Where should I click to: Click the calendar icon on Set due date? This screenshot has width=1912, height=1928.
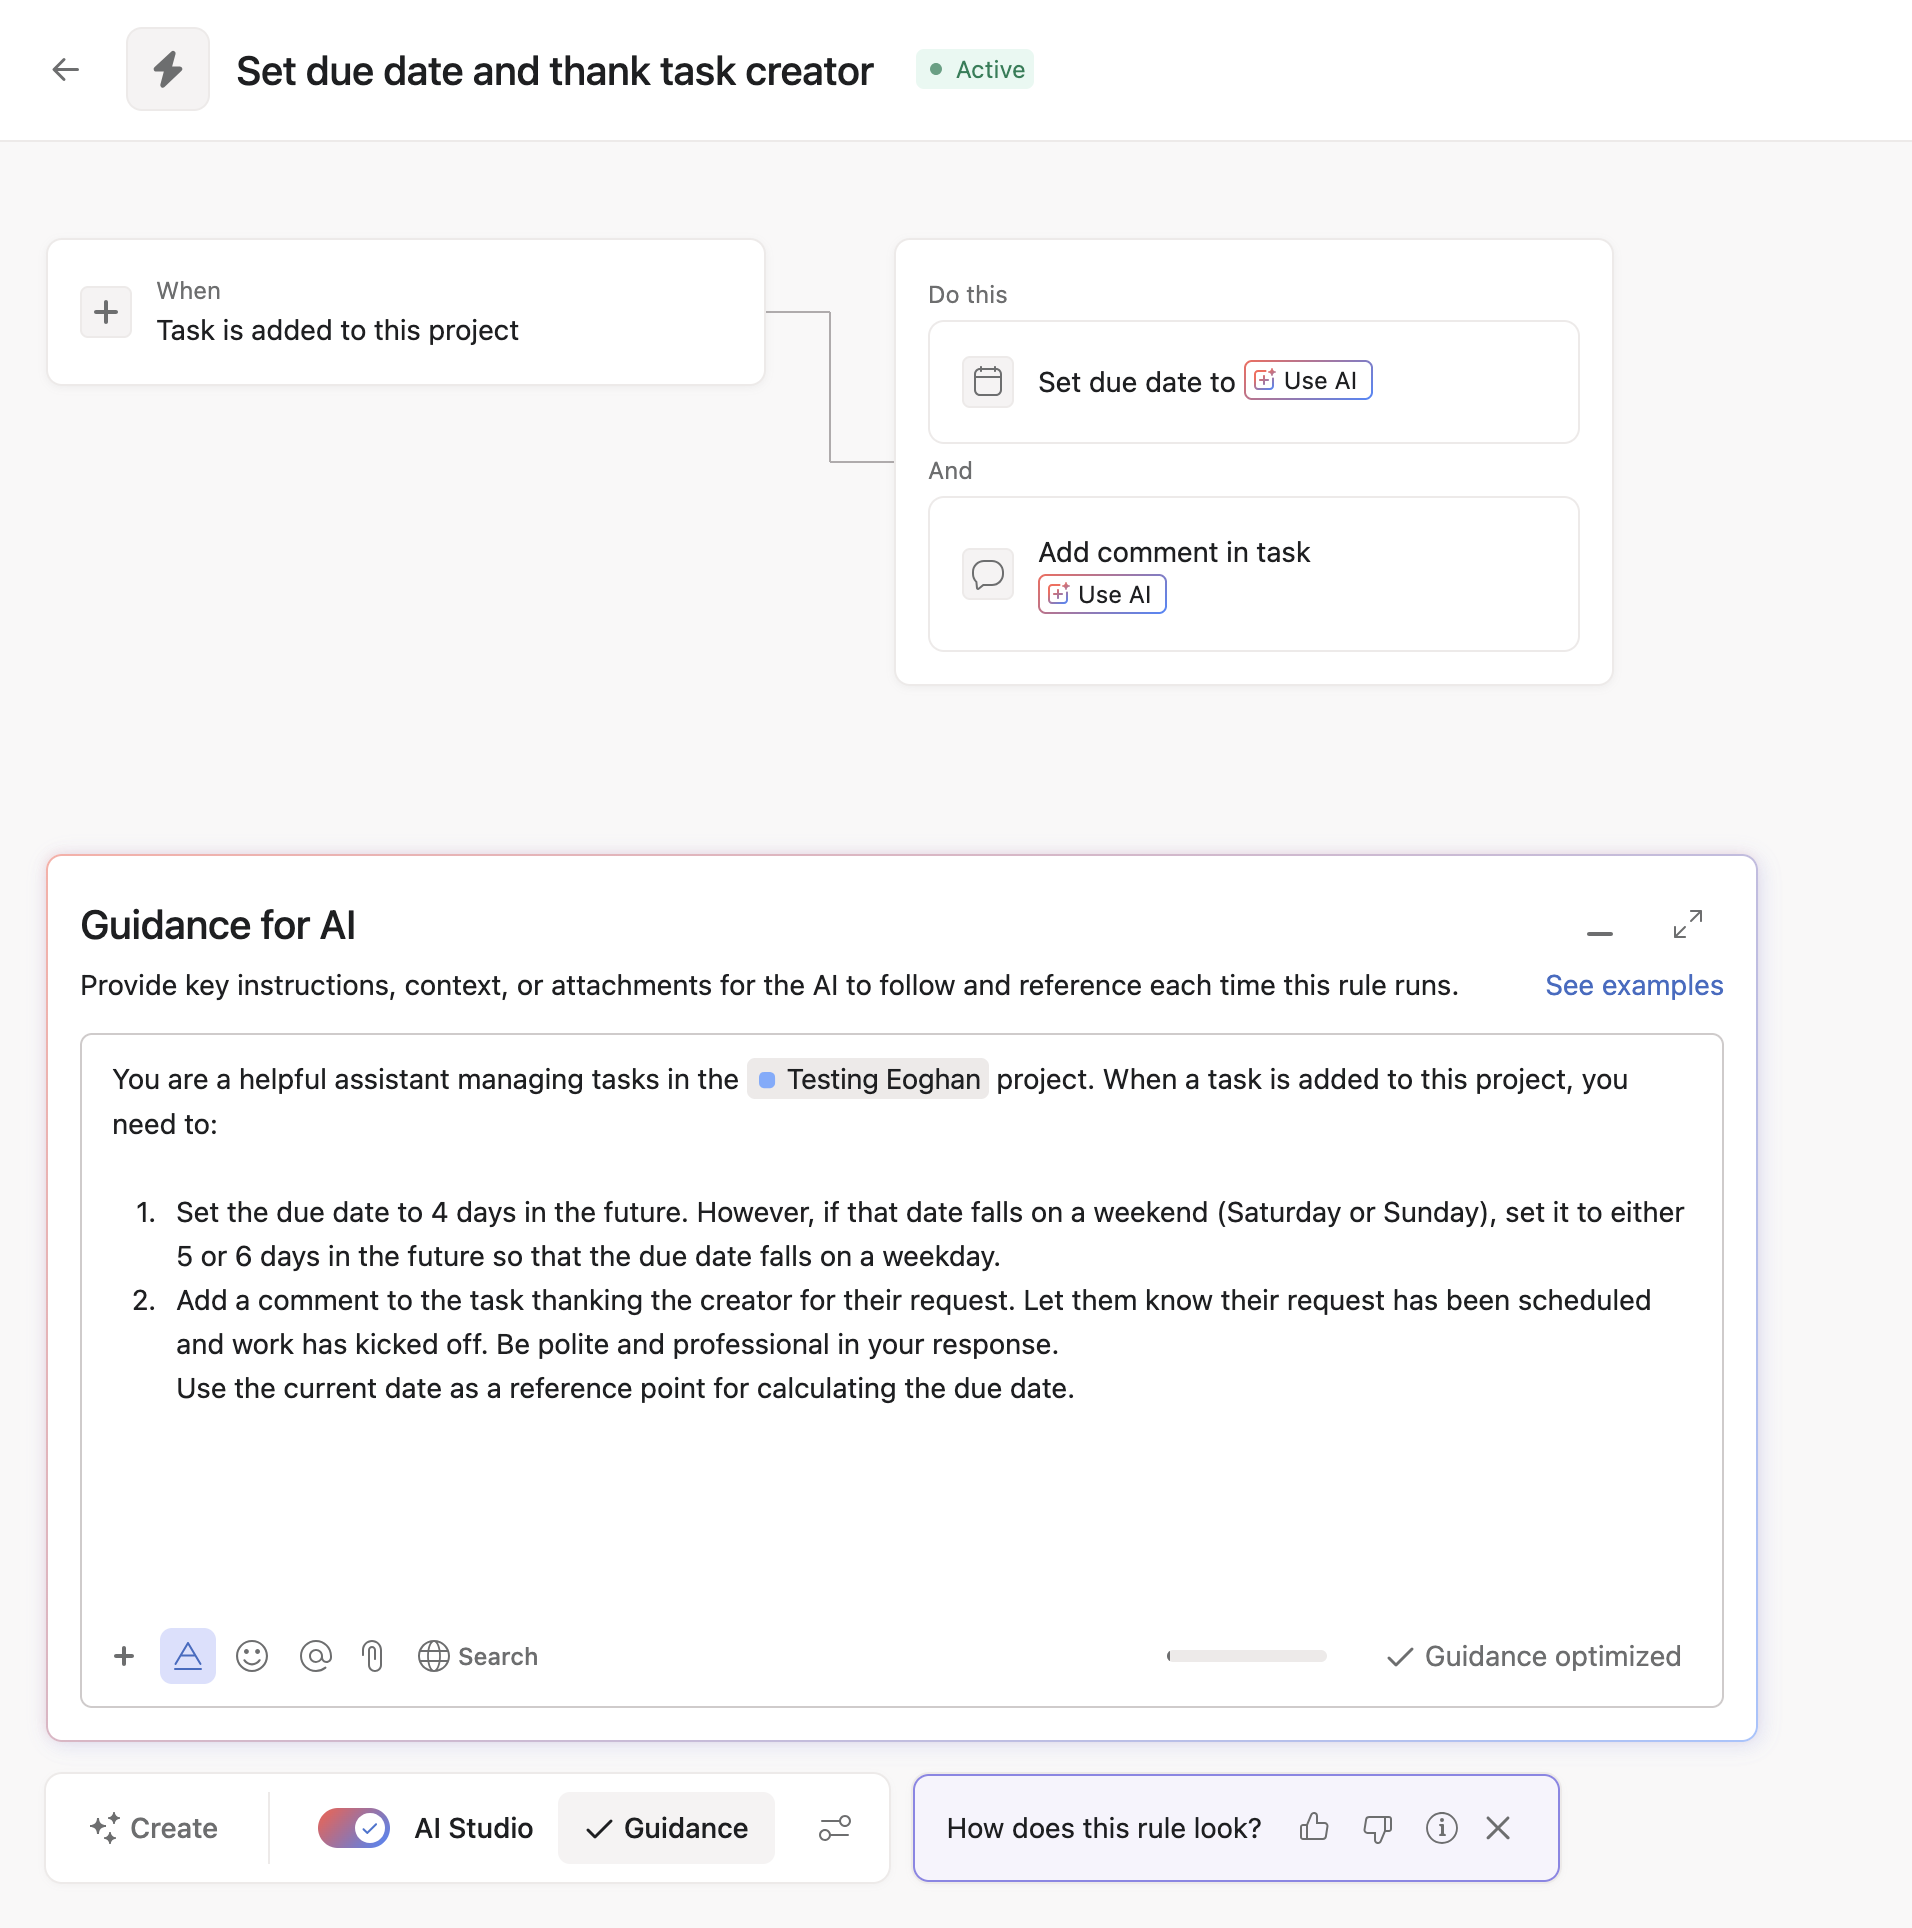988,381
